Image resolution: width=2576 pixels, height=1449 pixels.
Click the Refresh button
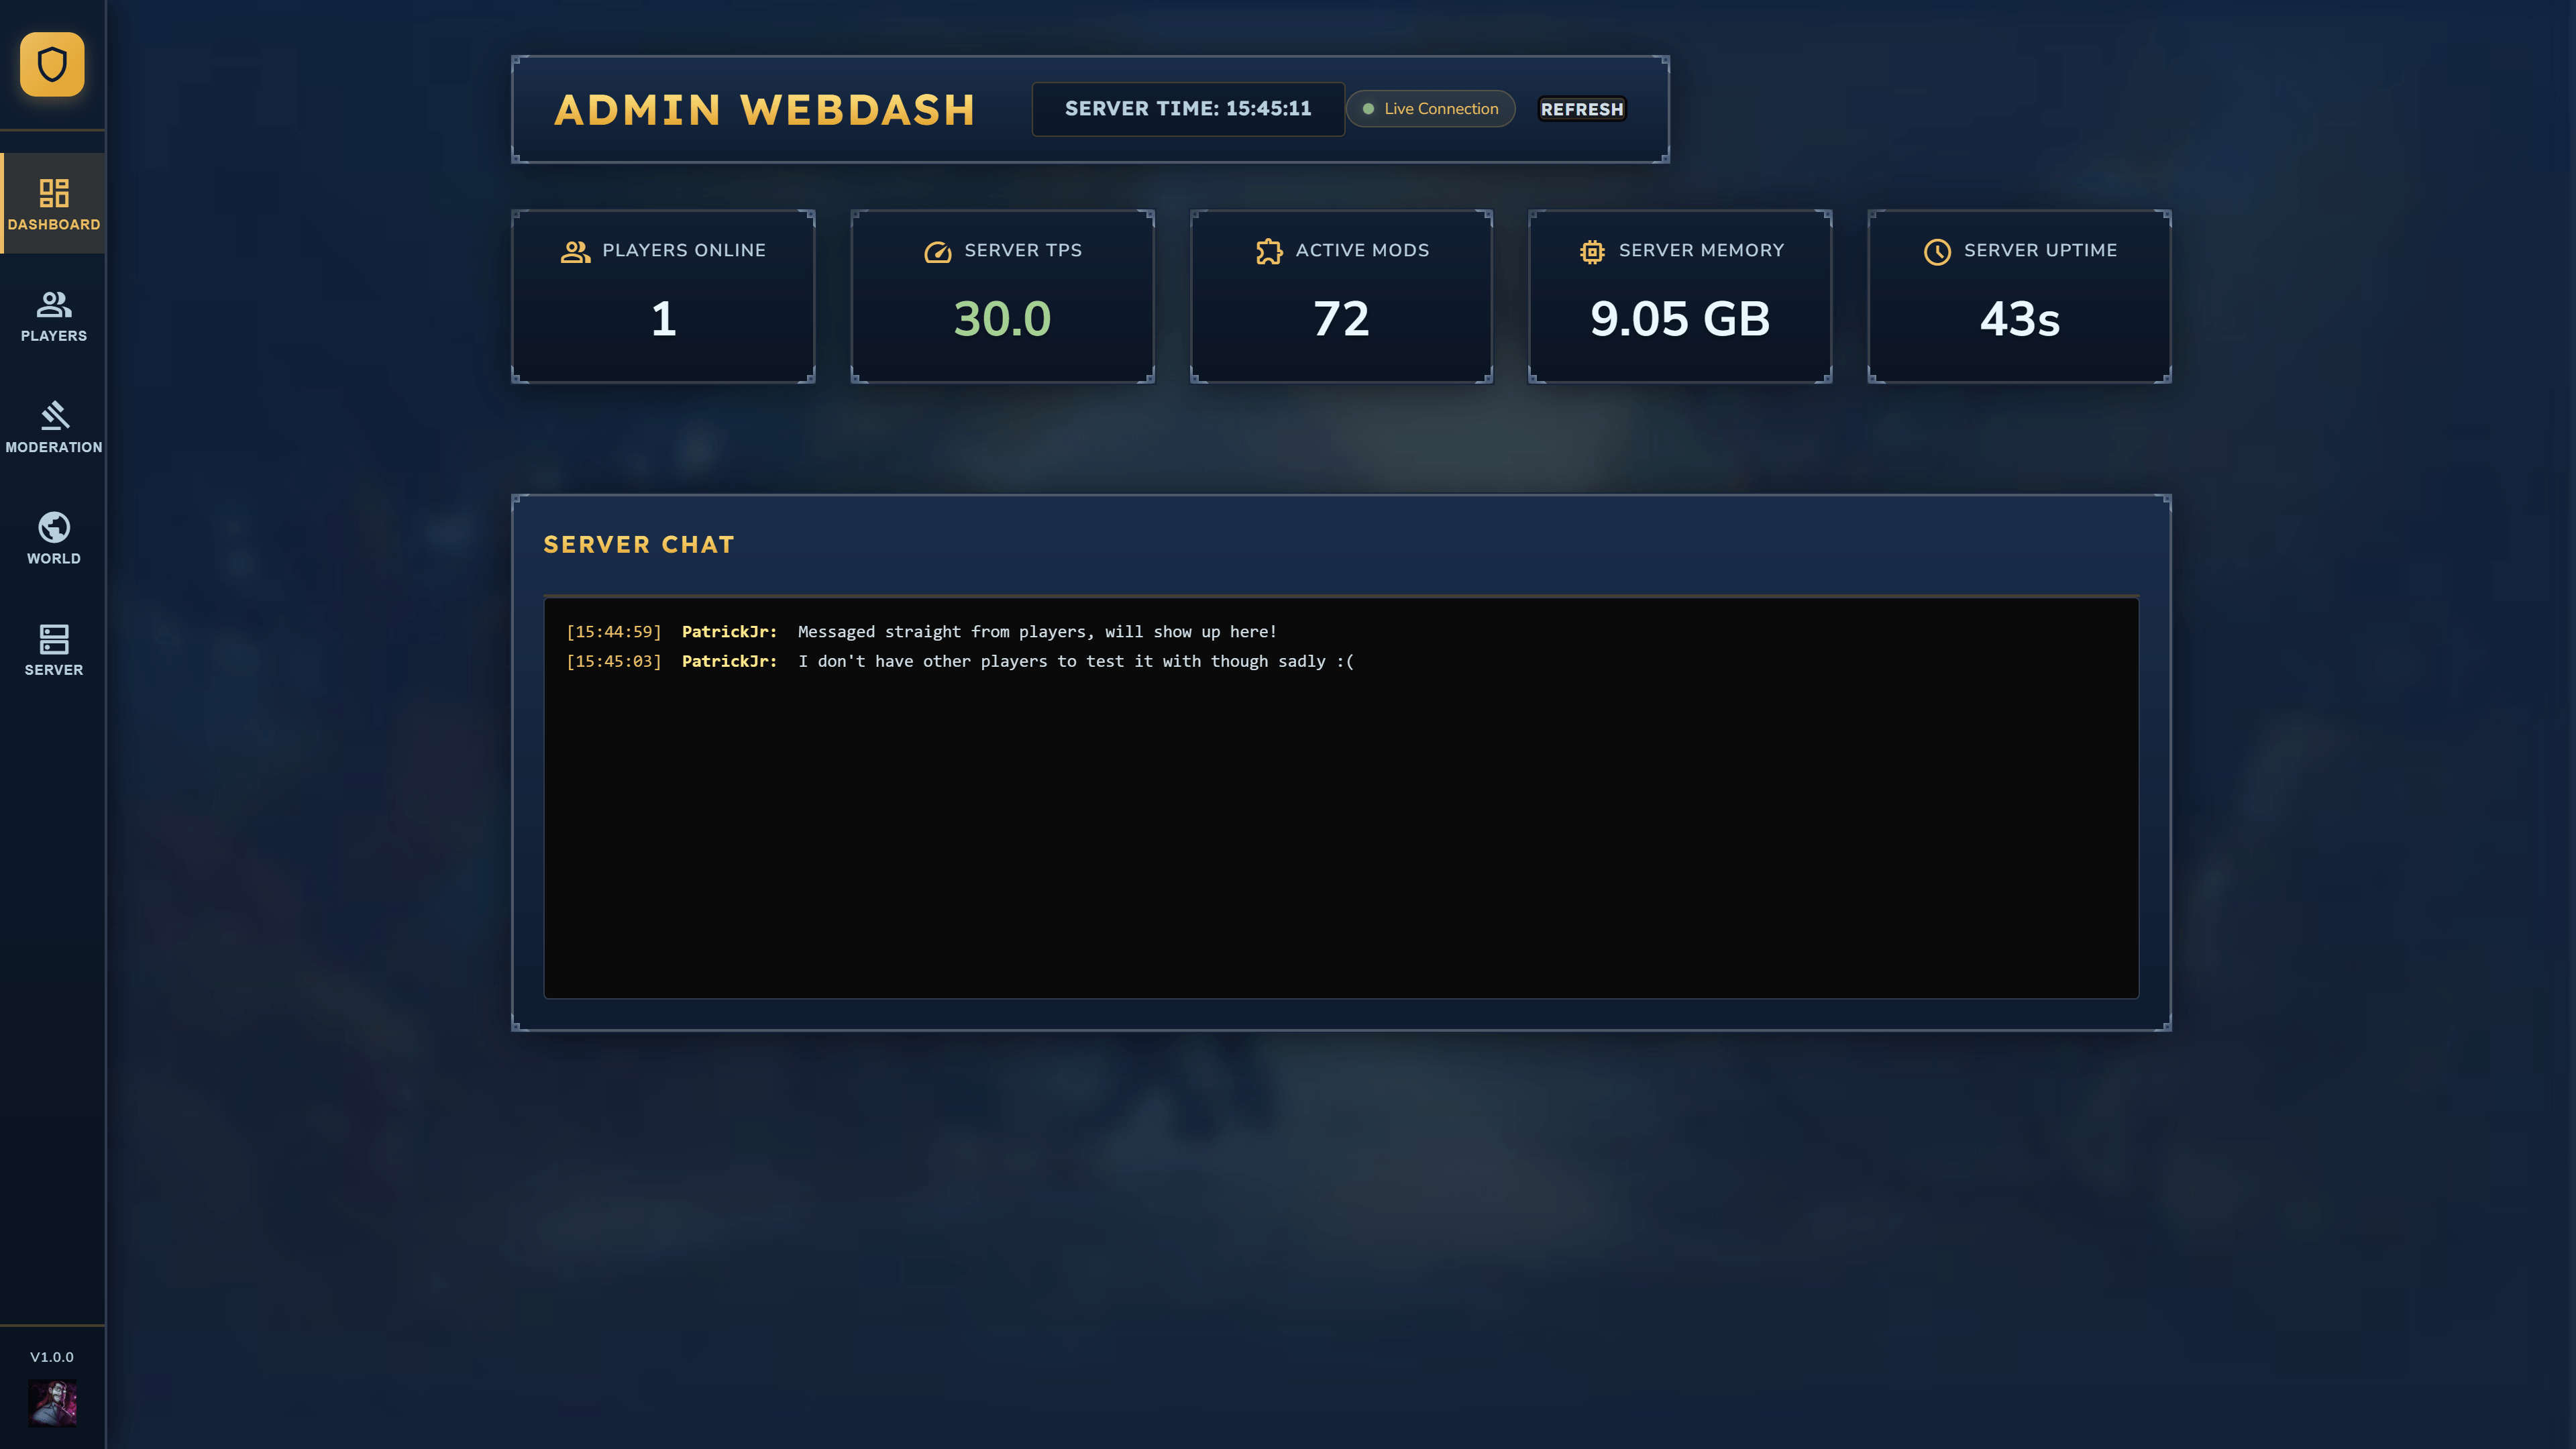point(1582,109)
